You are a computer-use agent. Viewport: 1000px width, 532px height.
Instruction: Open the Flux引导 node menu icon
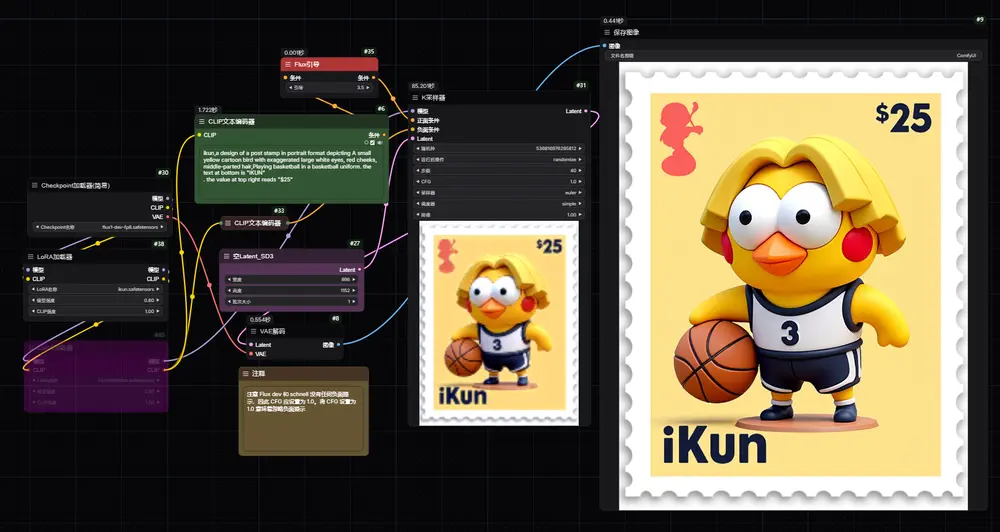click(288, 64)
